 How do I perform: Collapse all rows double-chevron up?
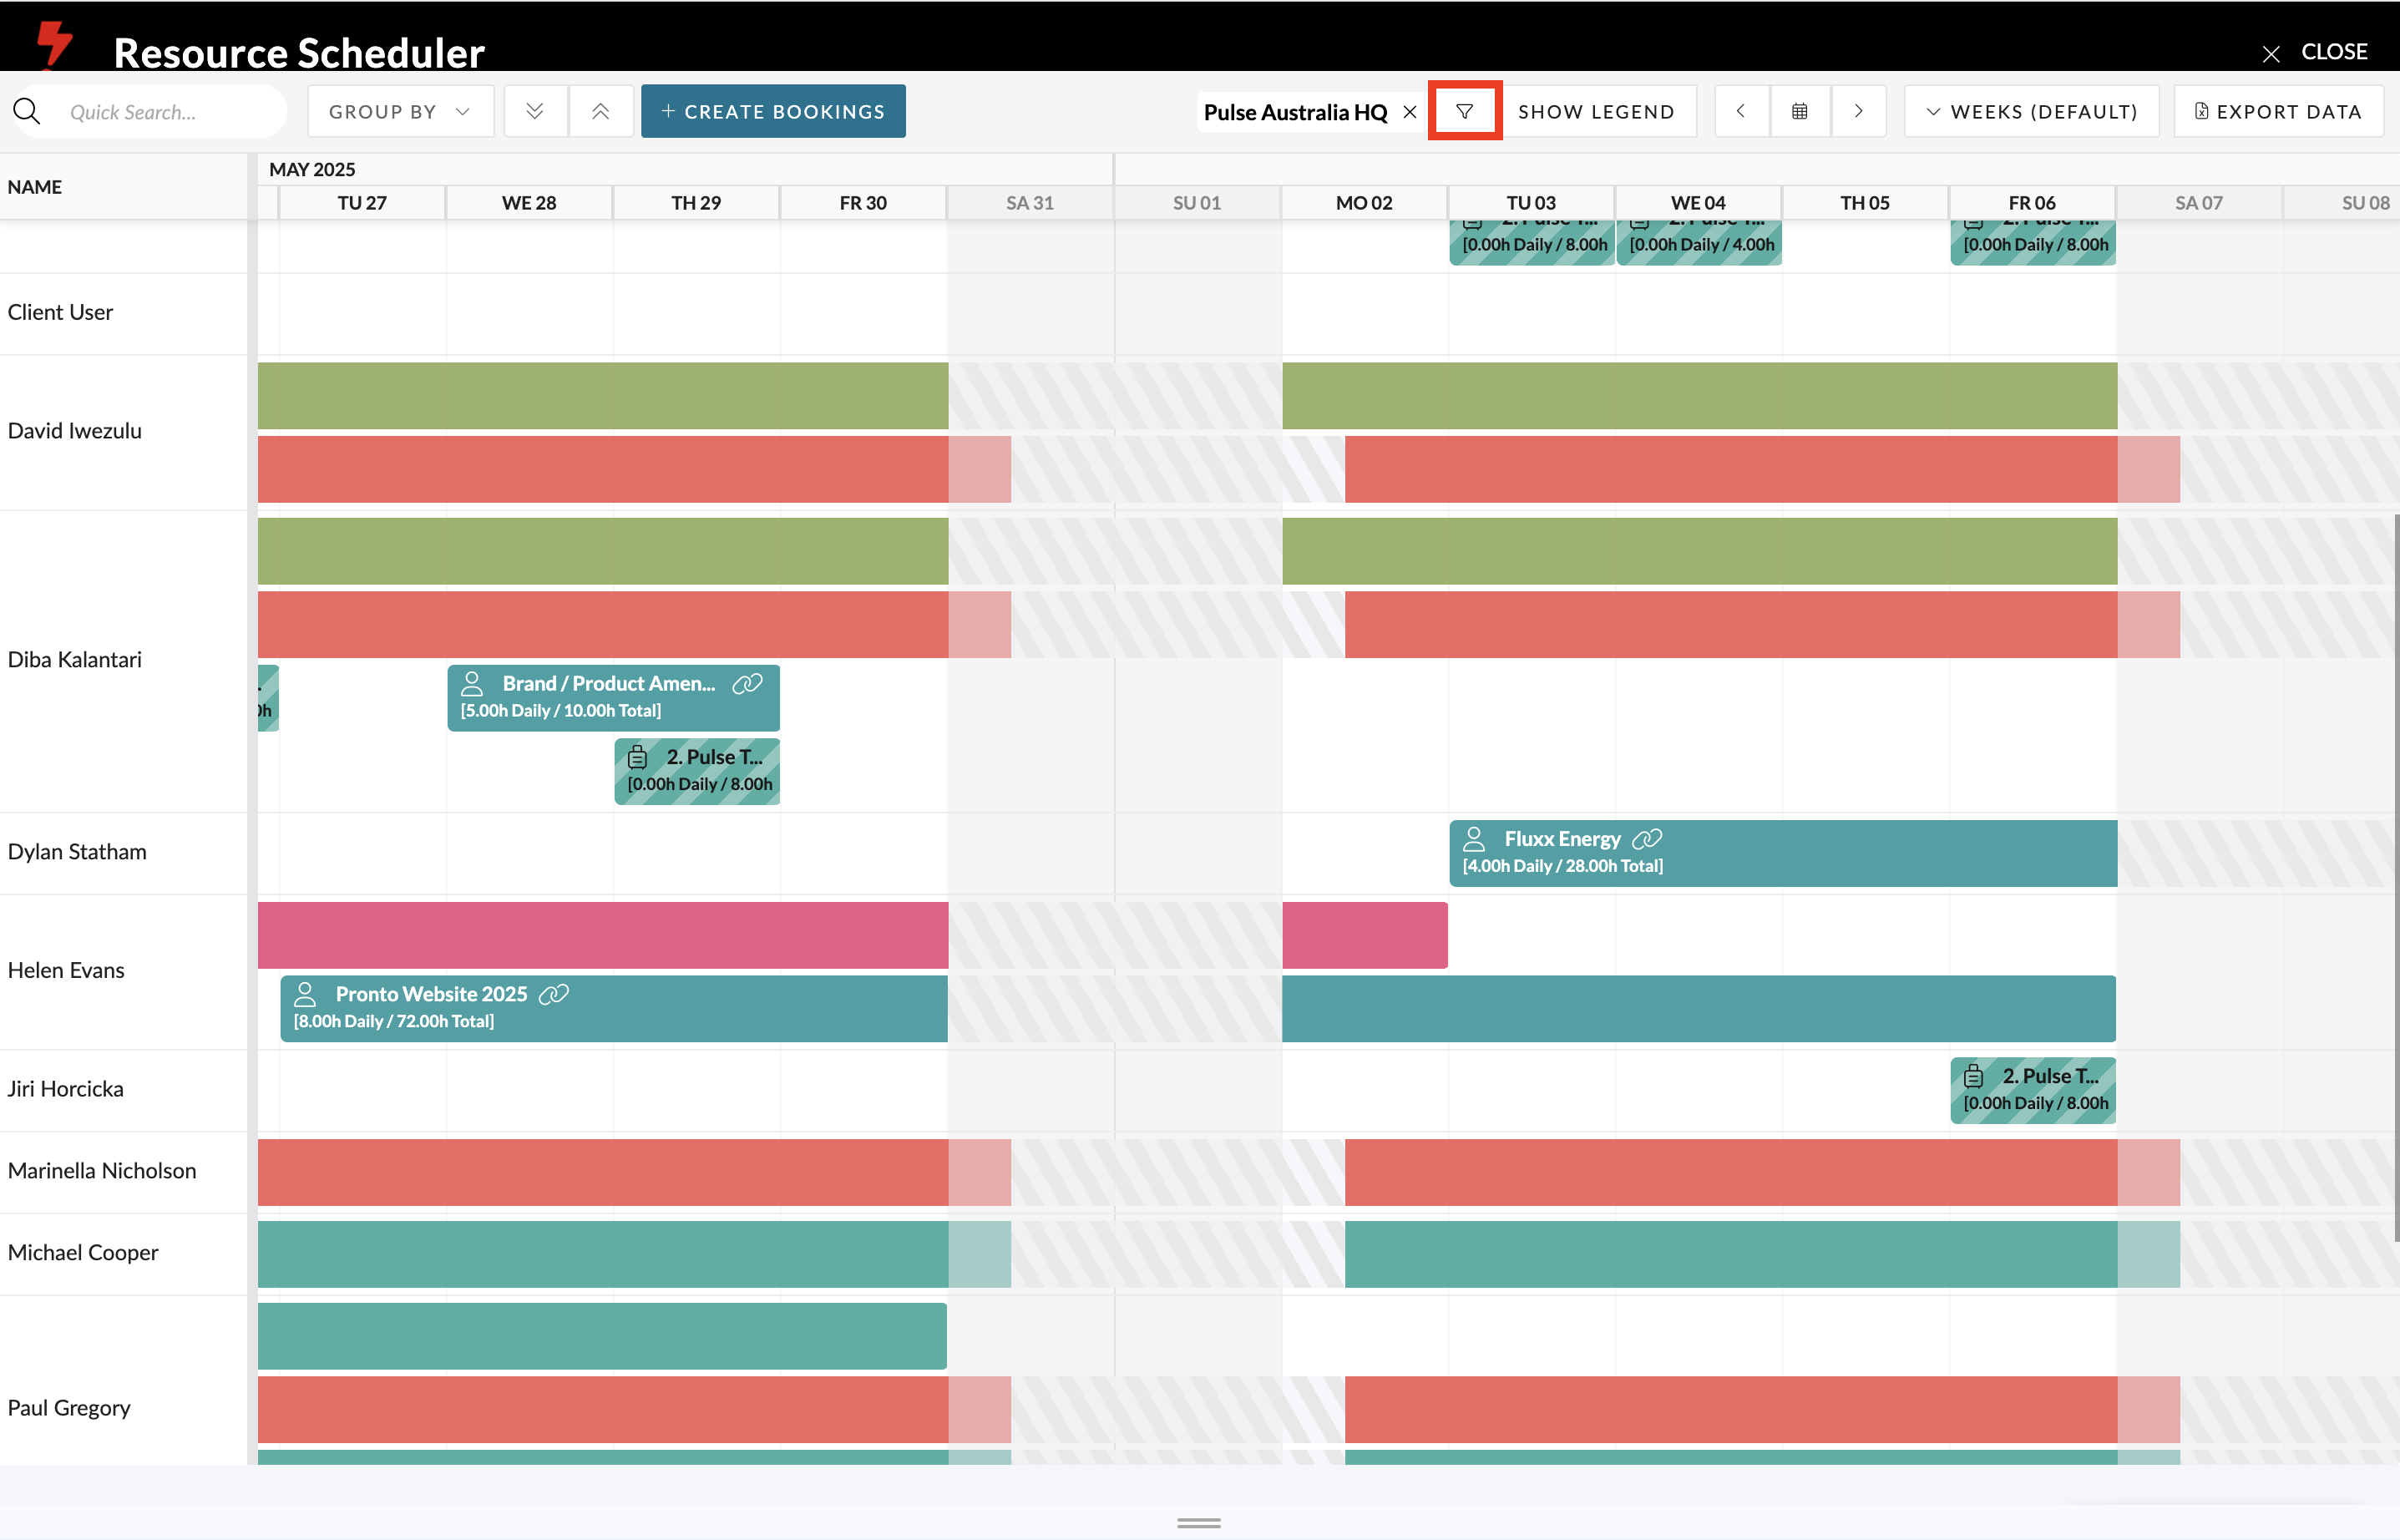point(600,111)
